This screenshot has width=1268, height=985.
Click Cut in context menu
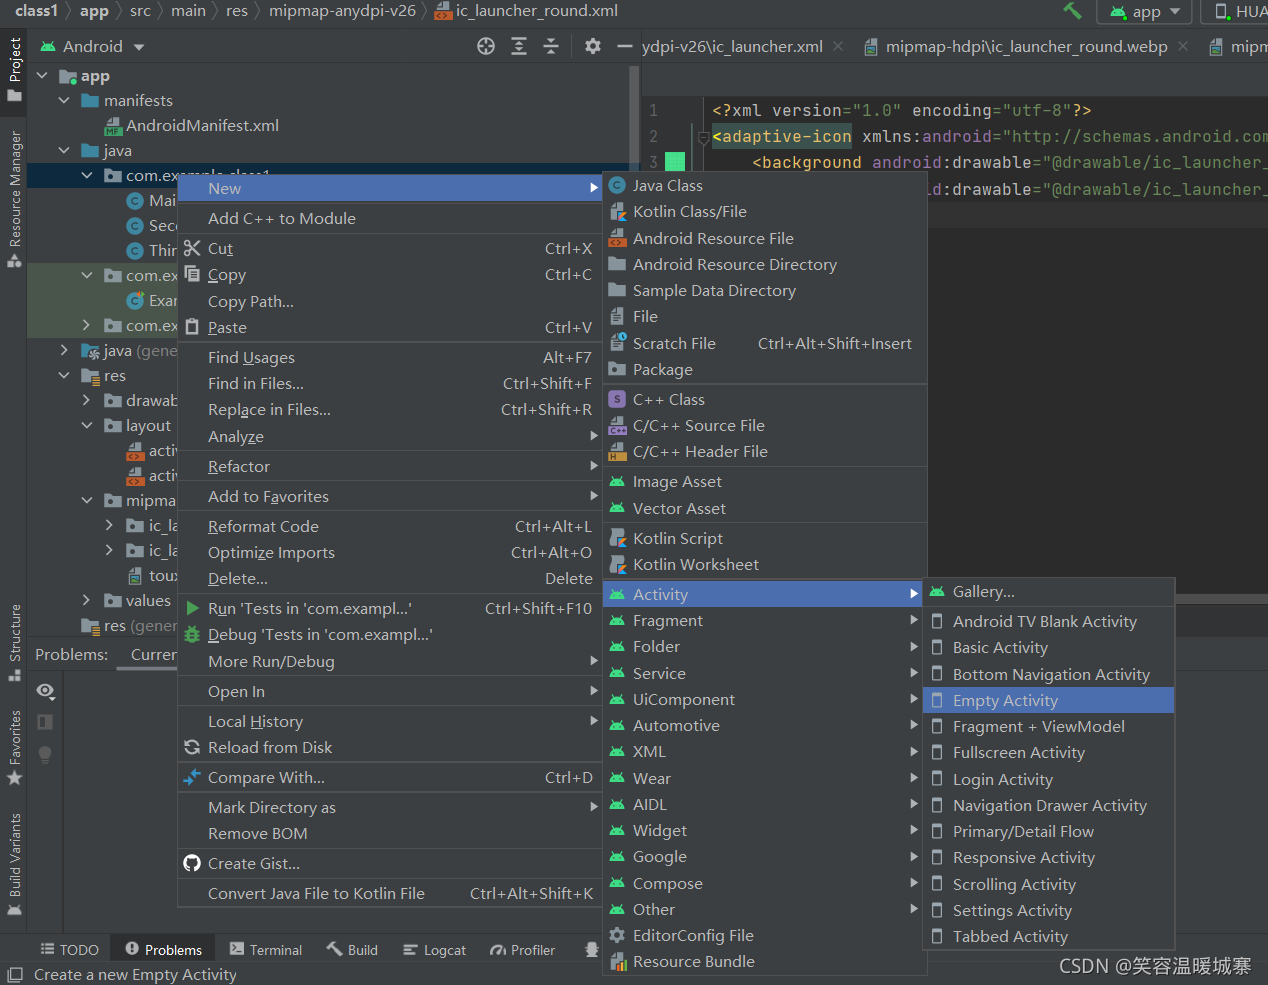(x=389, y=249)
